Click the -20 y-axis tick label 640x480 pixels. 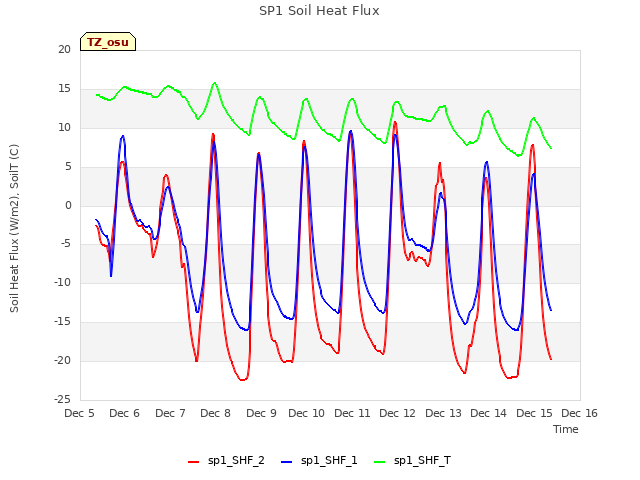pyautogui.click(x=62, y=360)
